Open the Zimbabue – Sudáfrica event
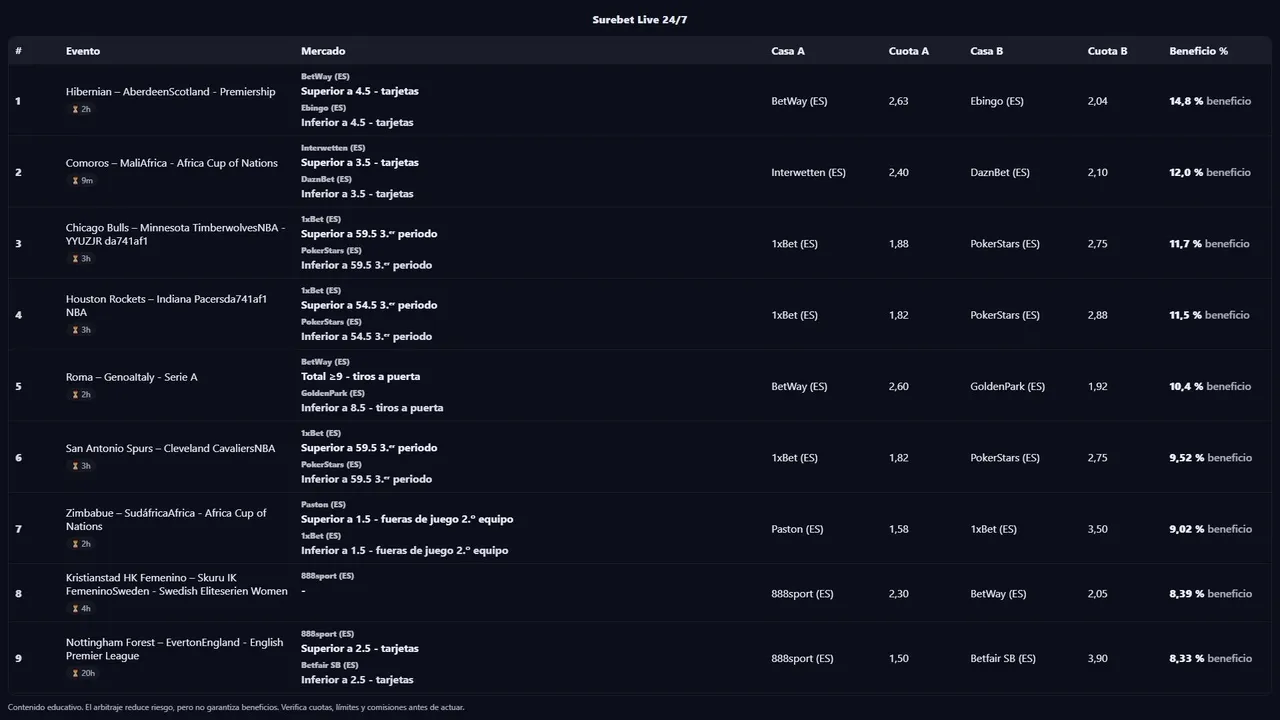Screen dimensions: 1280x720 [x=166, y=519]
